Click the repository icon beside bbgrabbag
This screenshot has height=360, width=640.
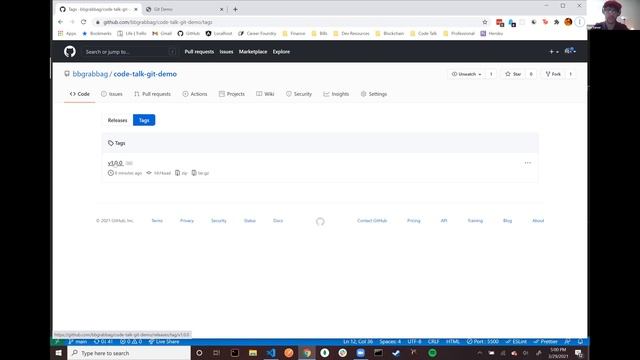67,74
